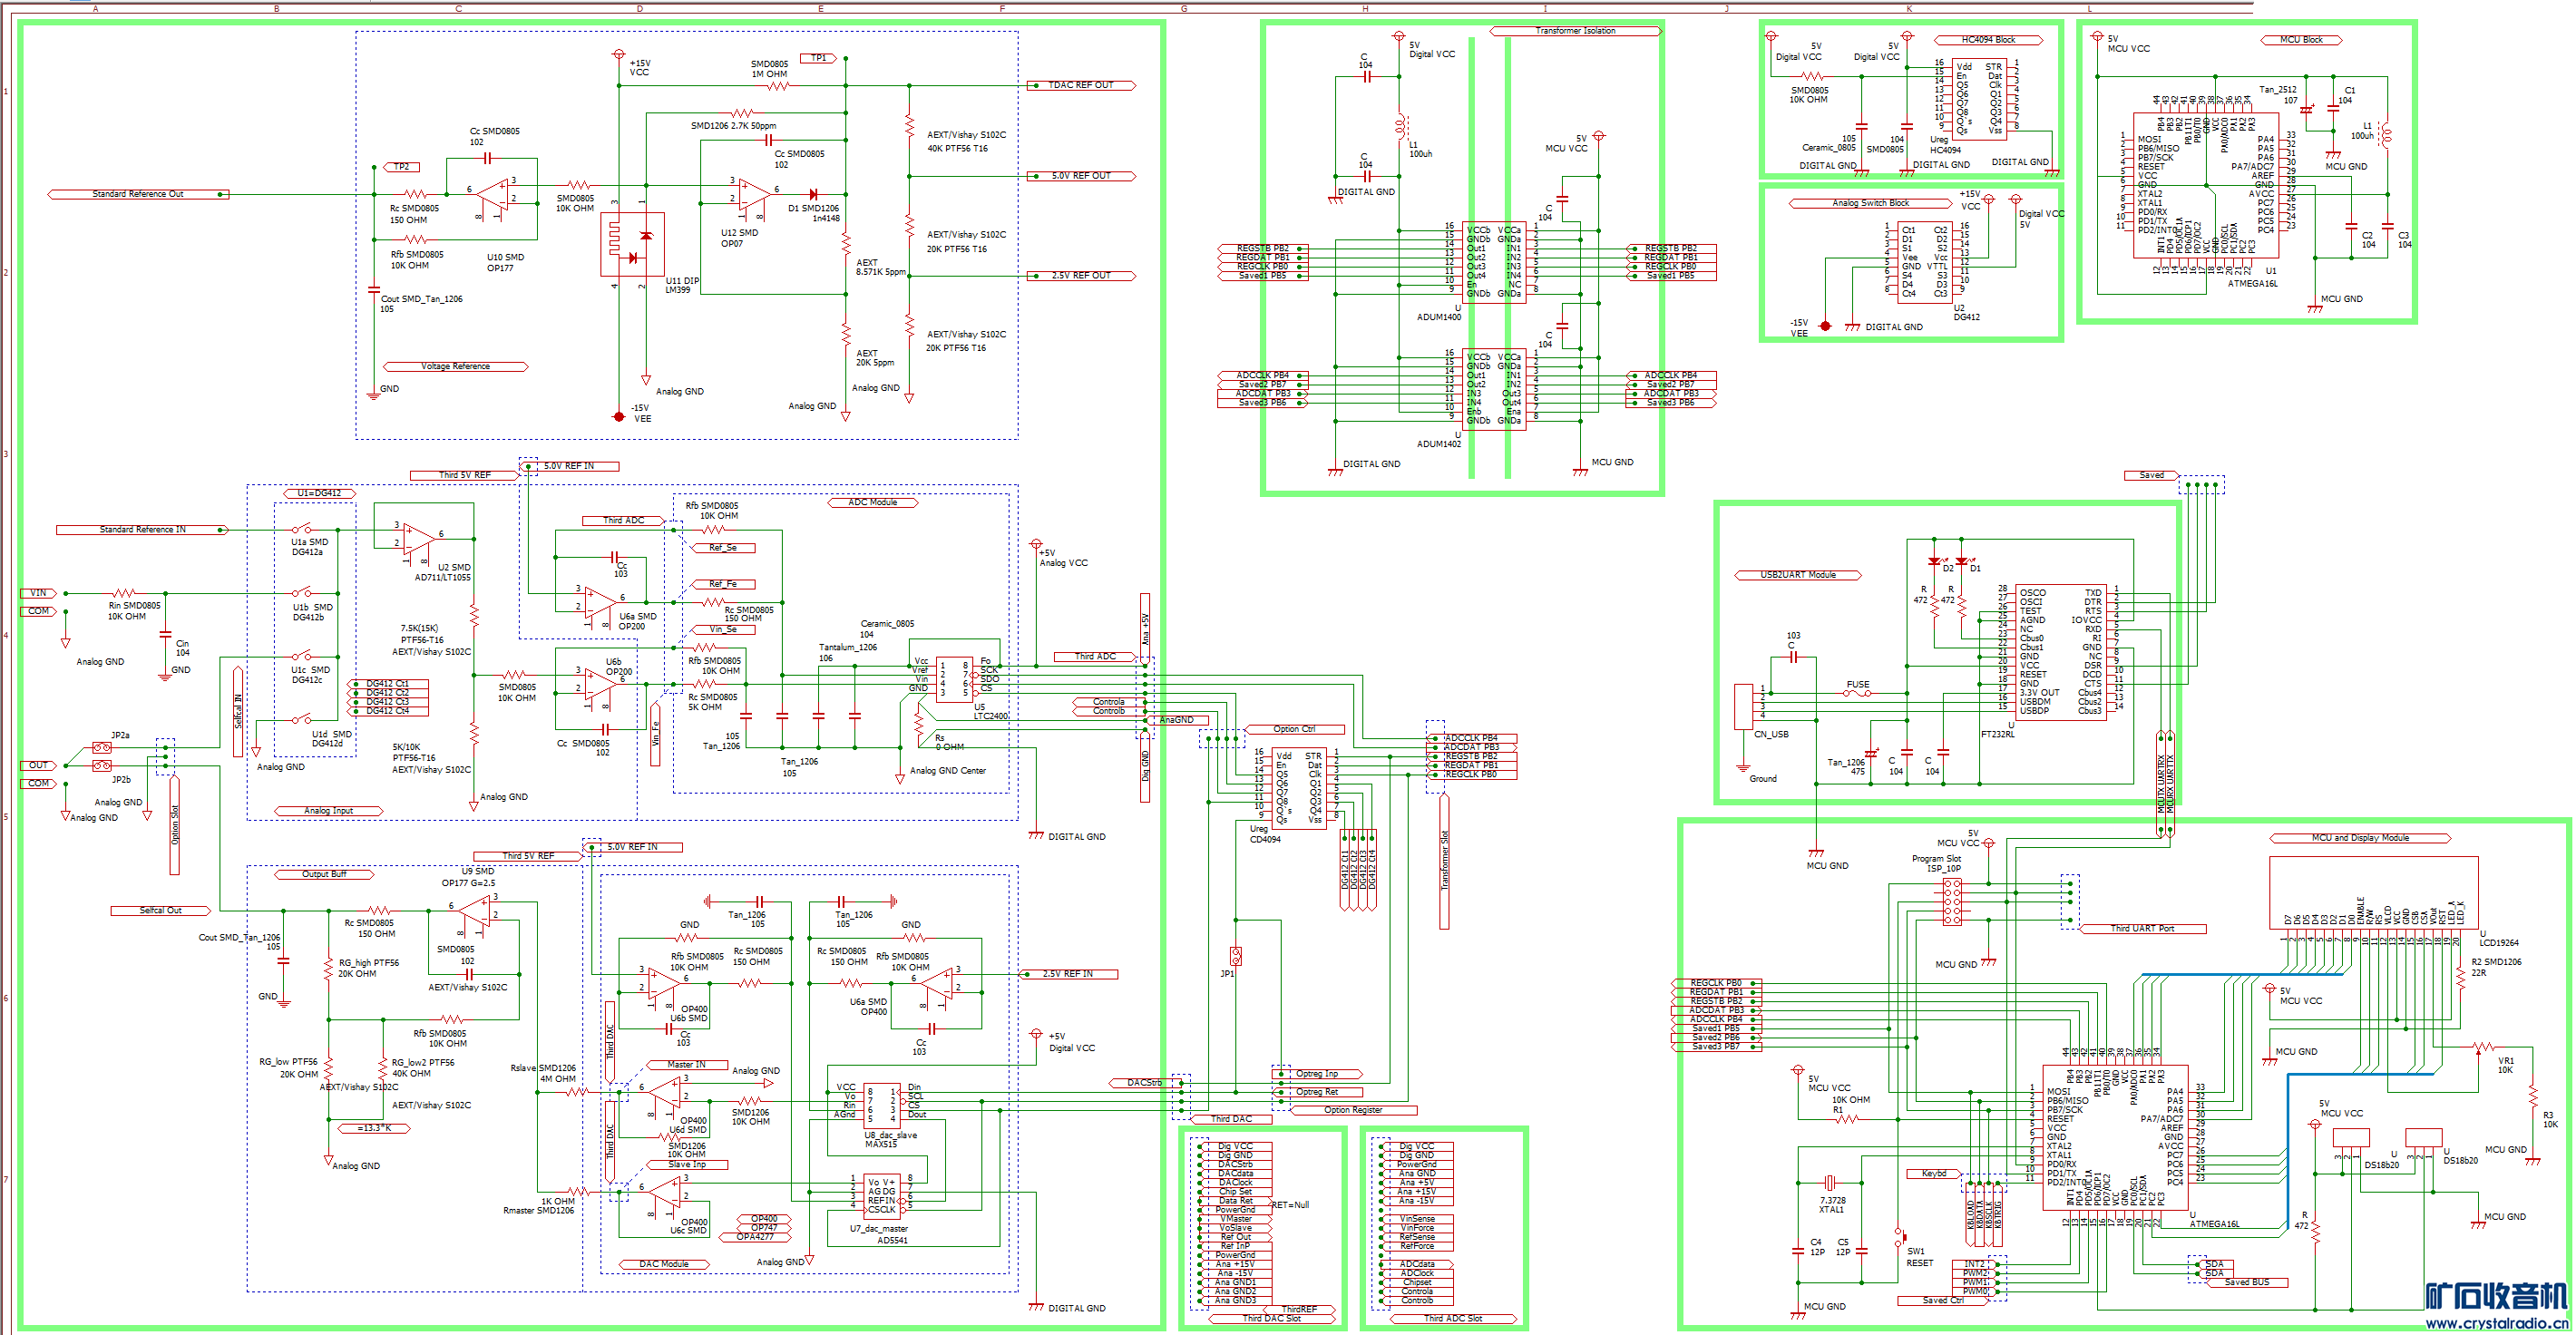Select the U7_dac_master AD5541 chip
The height and width of the screenshot is (1335, 2576).
pos(881,1196)
